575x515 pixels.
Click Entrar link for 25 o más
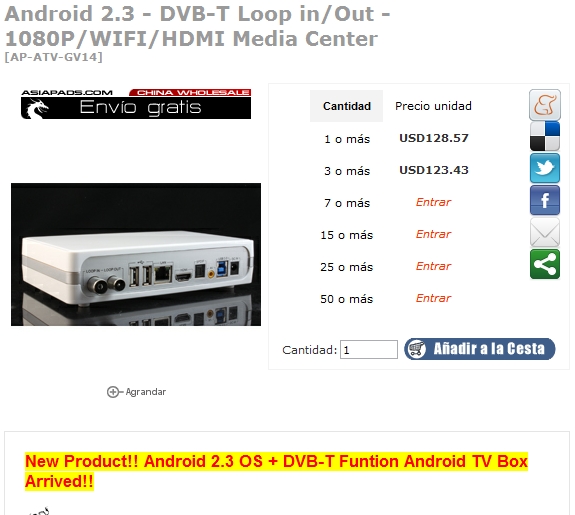point(433,266)
